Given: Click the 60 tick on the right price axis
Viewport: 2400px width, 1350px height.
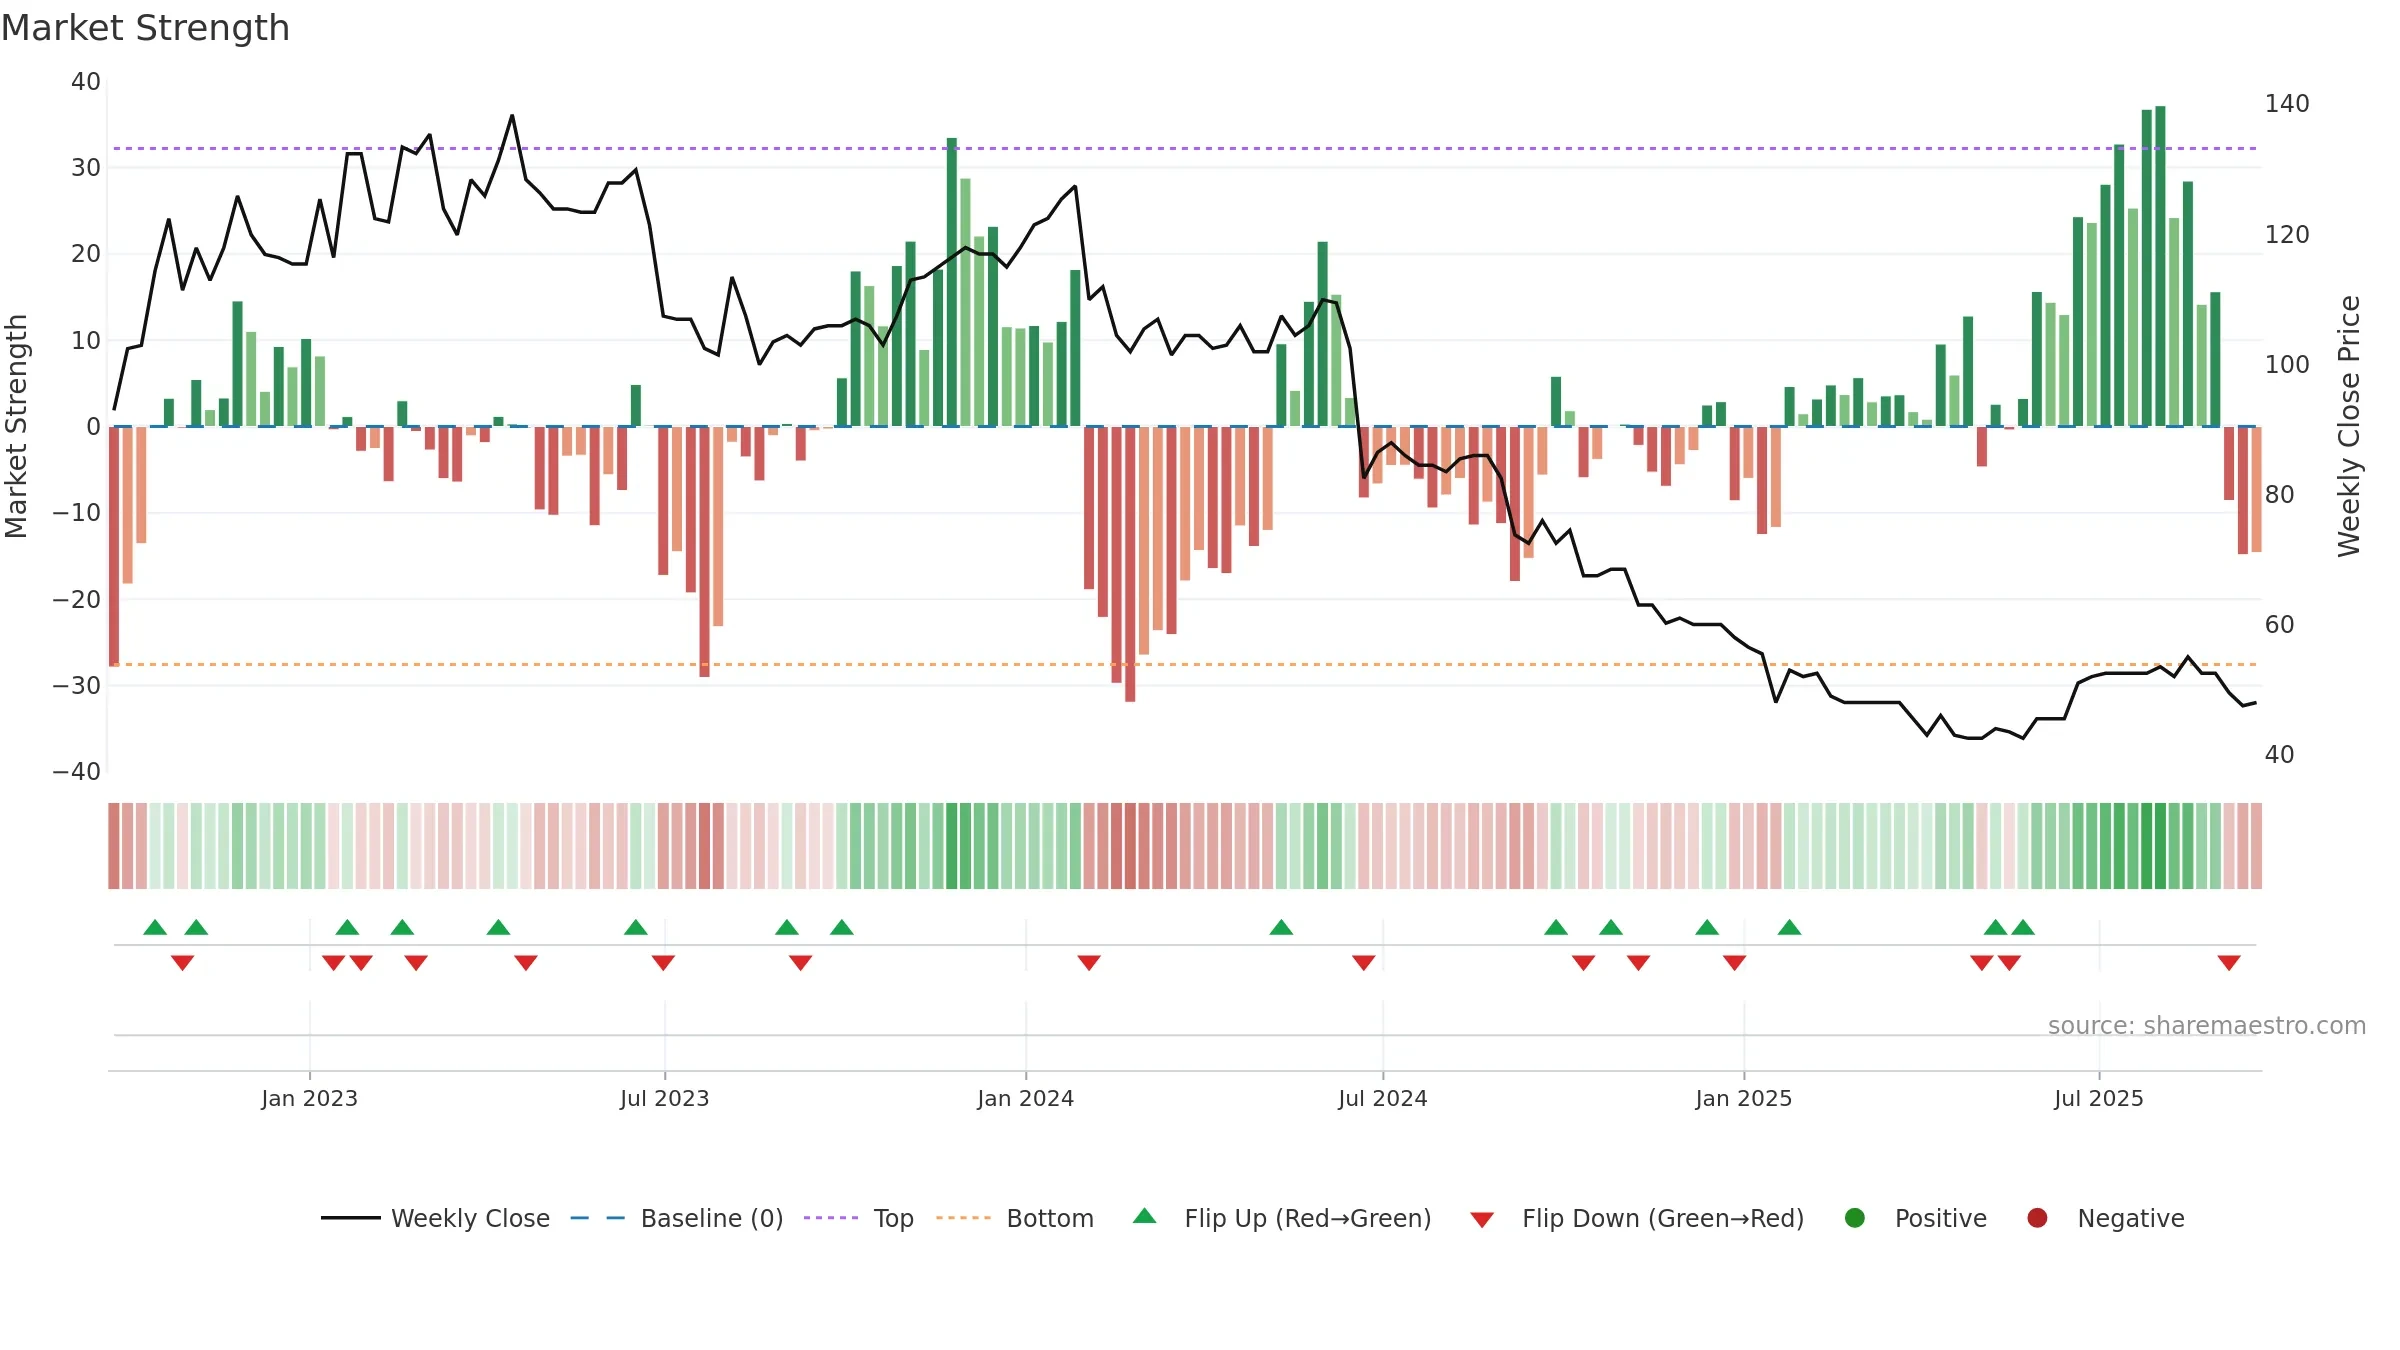Looking at the screenshot, I should coord(2280,624).
